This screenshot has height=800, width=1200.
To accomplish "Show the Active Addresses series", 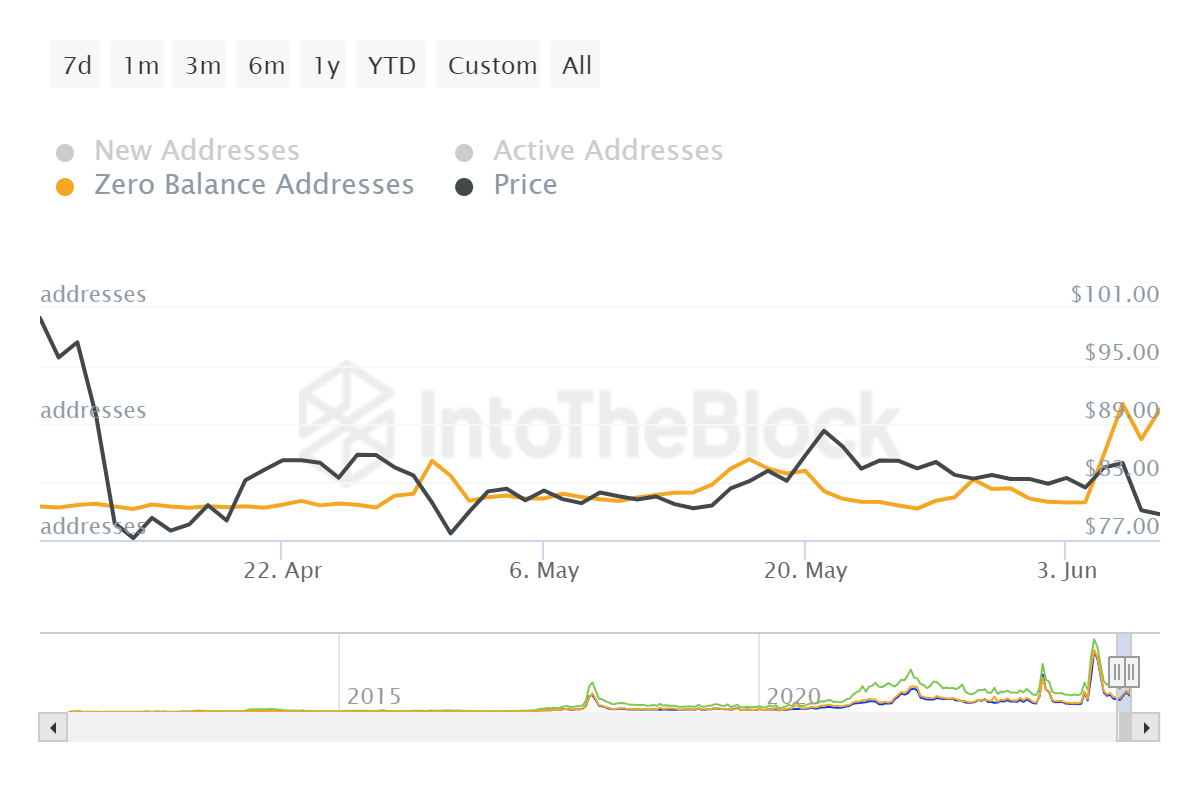I will tap(608, 150).
